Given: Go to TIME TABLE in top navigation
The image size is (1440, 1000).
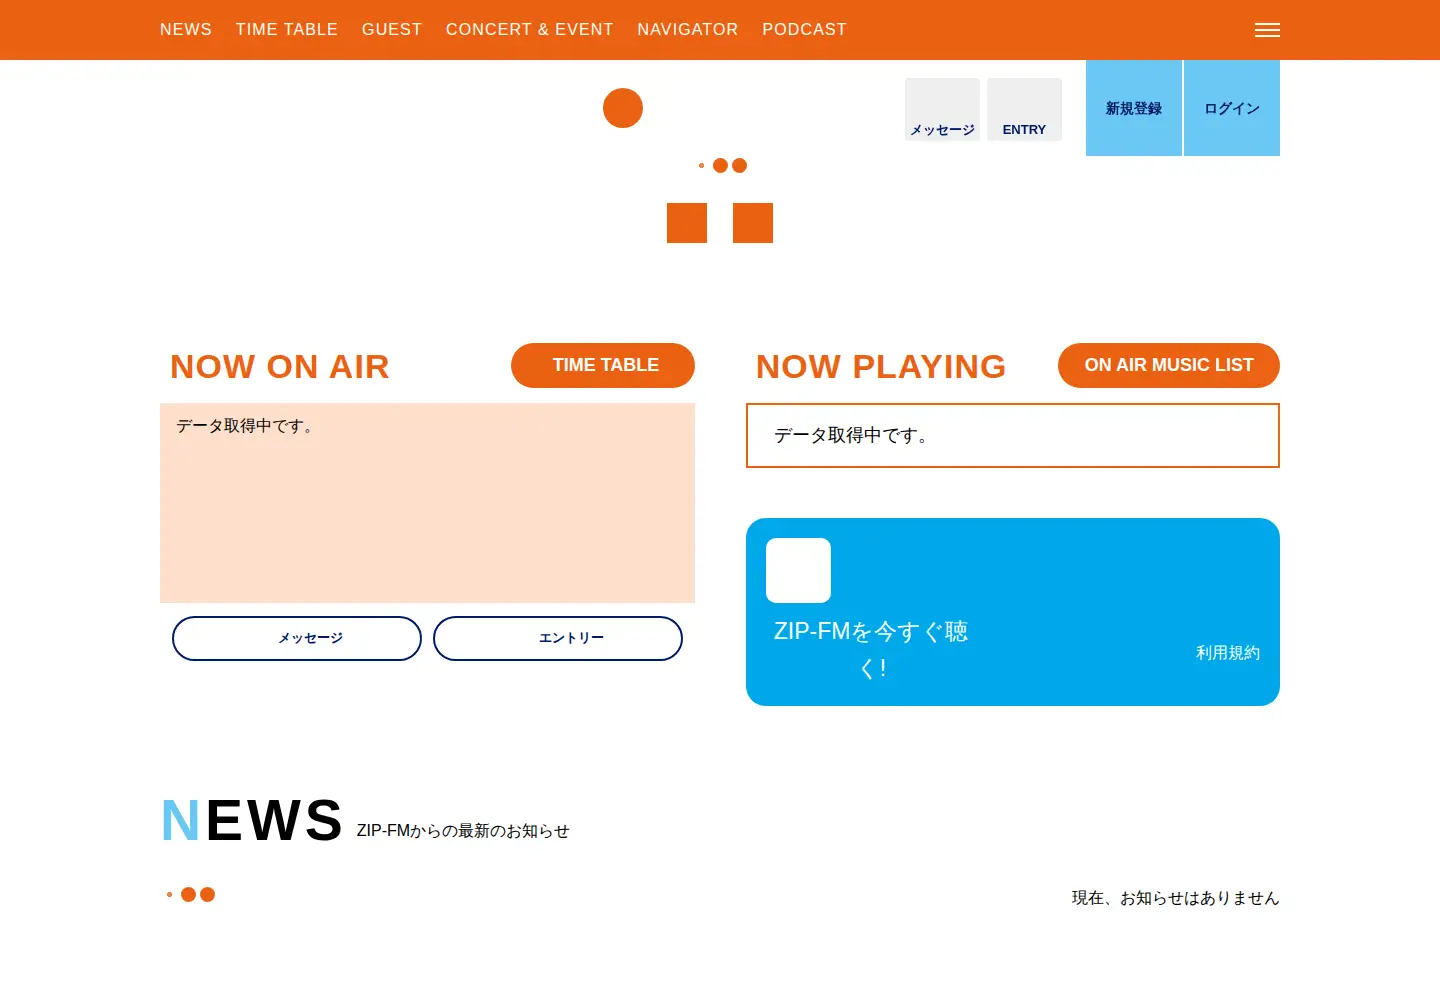Looking at the screenshot, I should point(287,30).
